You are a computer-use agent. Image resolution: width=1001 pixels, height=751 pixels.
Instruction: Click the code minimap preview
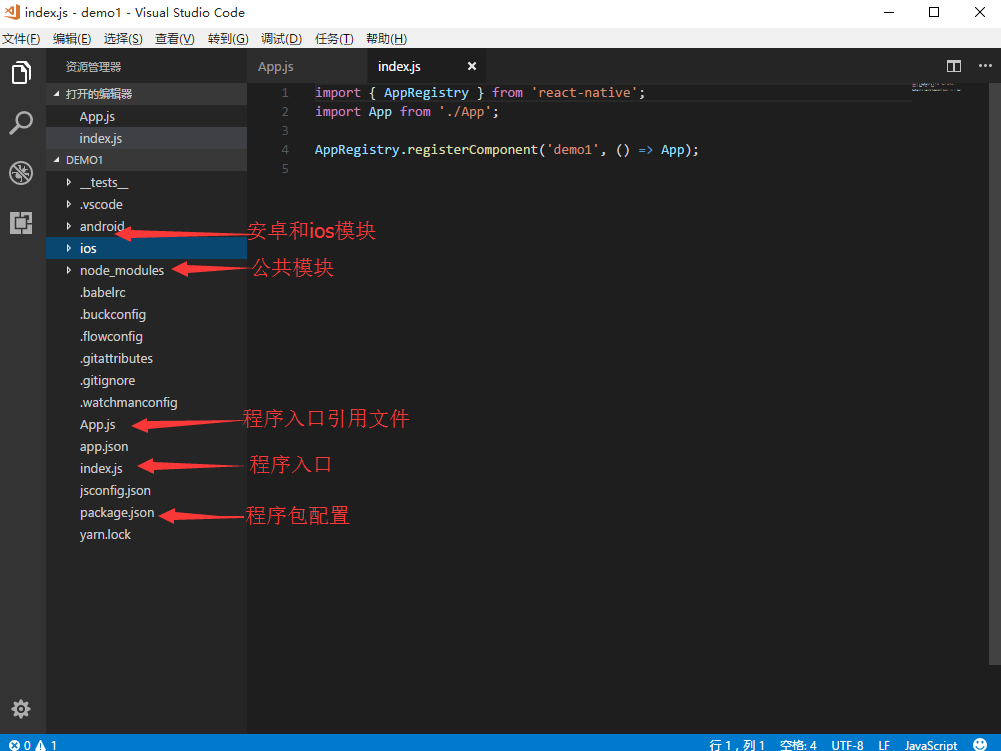tap(936, 87)
